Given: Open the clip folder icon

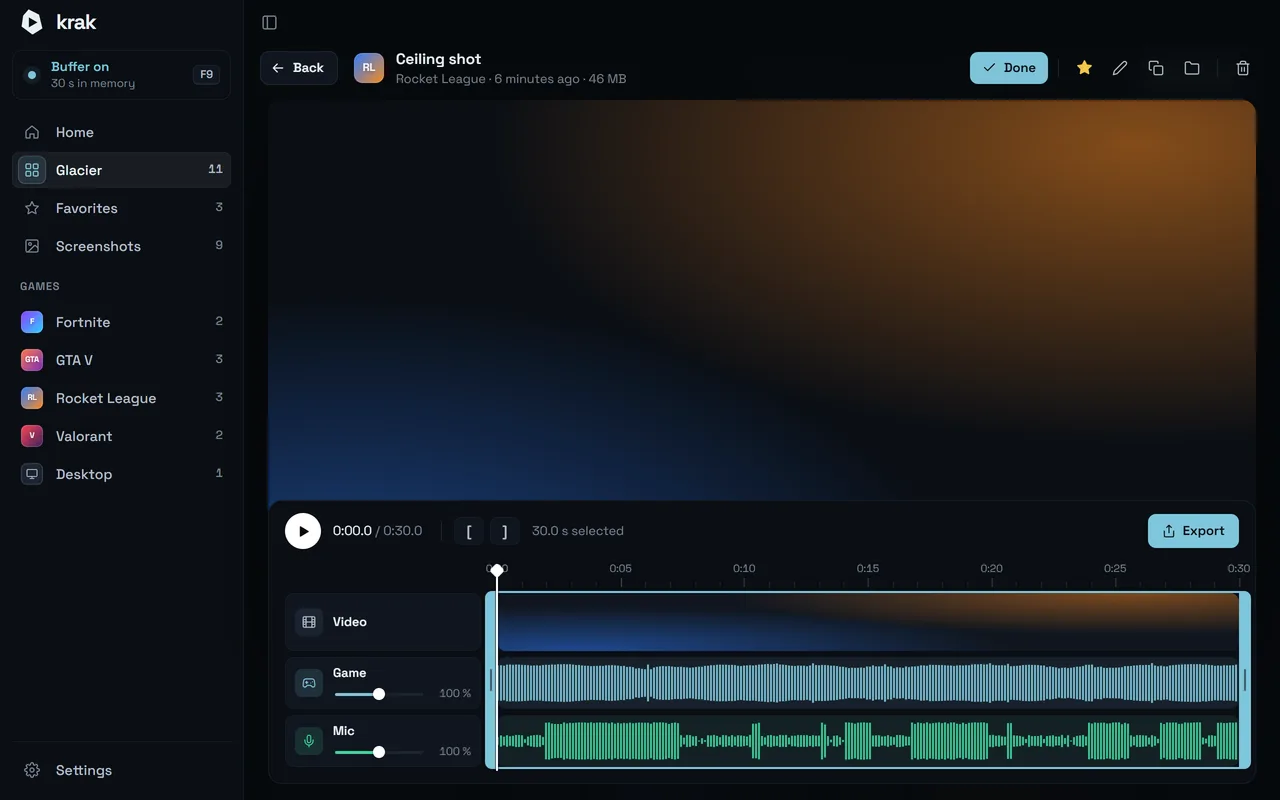Looking at the screenshot, I should (1192, 68).
